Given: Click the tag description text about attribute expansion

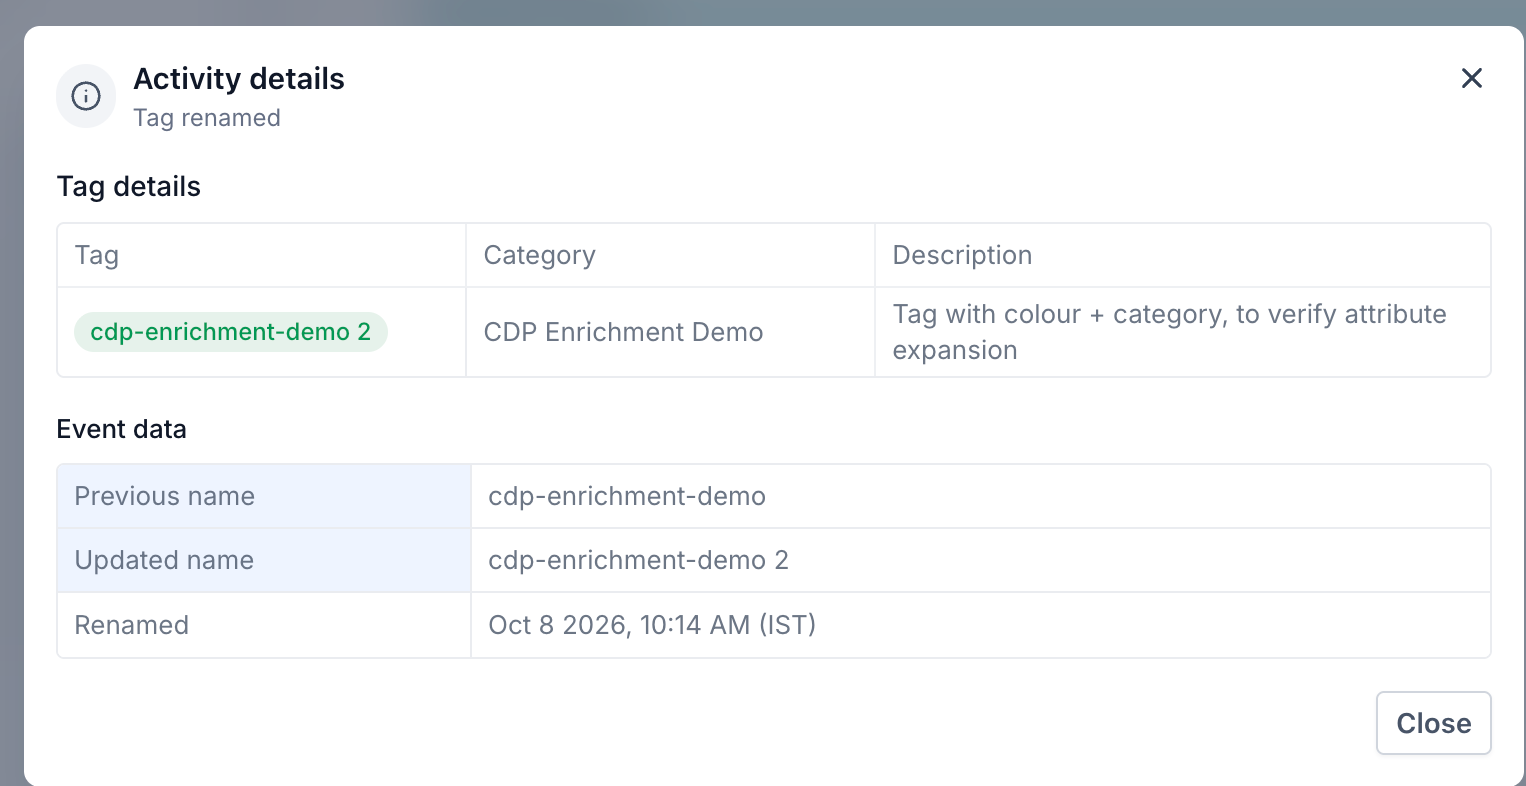Looking at the screenshot, I should pos(1169,332).
